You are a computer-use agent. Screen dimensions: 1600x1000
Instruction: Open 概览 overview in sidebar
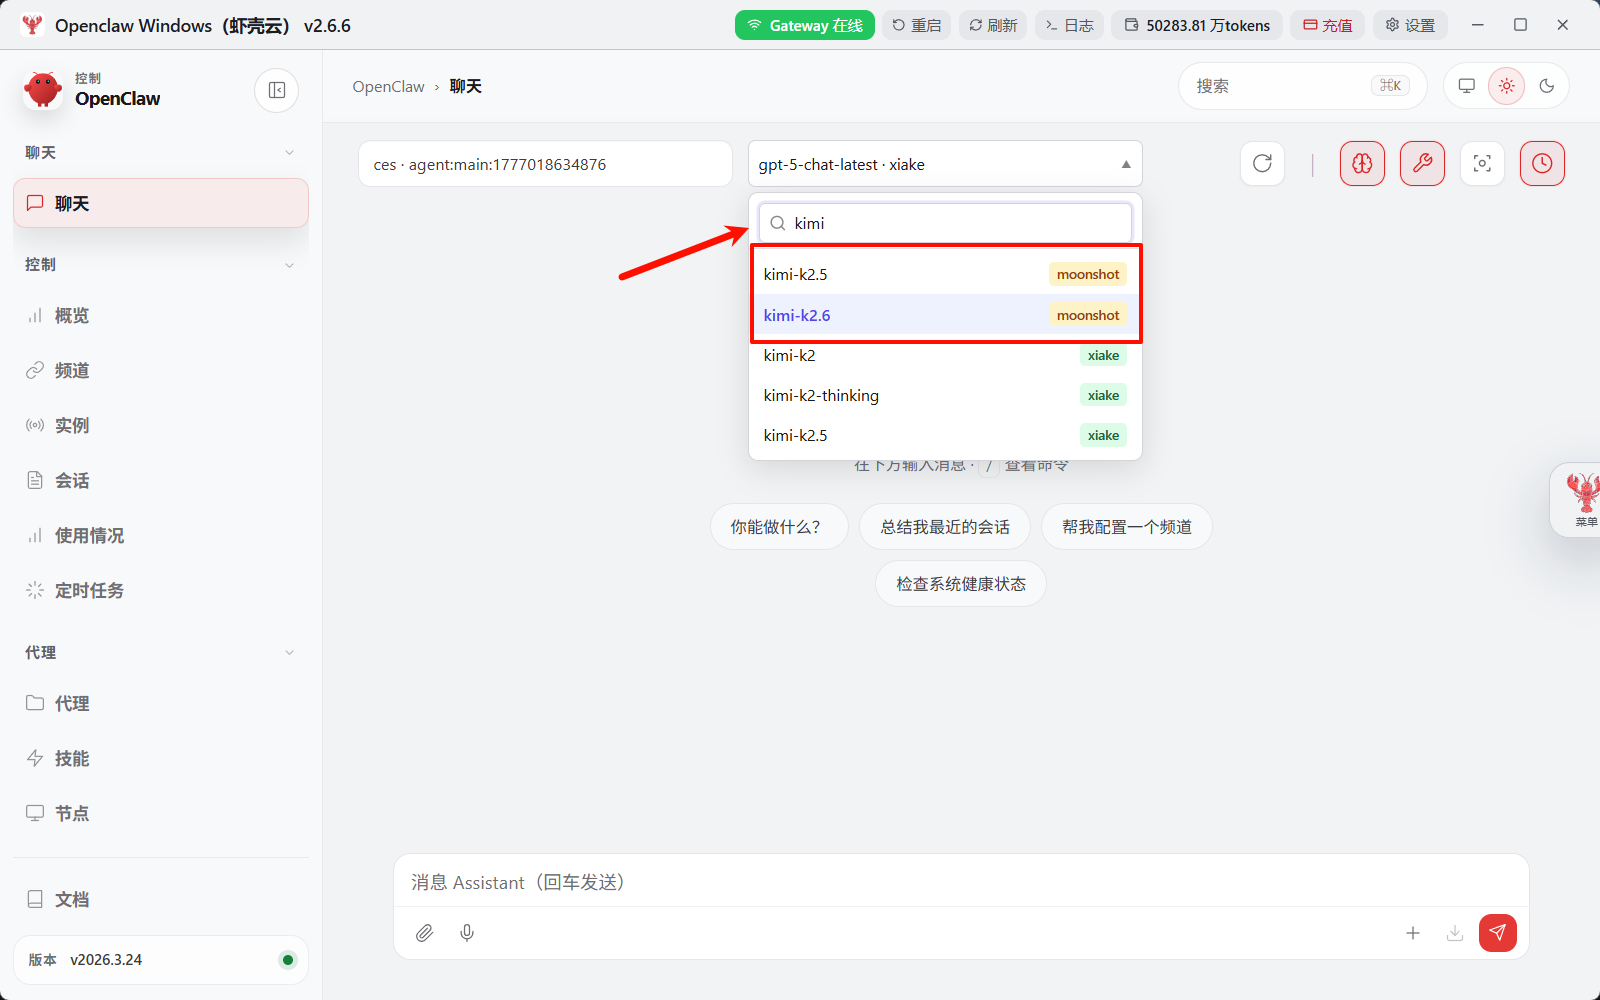[x=161, y=316]
